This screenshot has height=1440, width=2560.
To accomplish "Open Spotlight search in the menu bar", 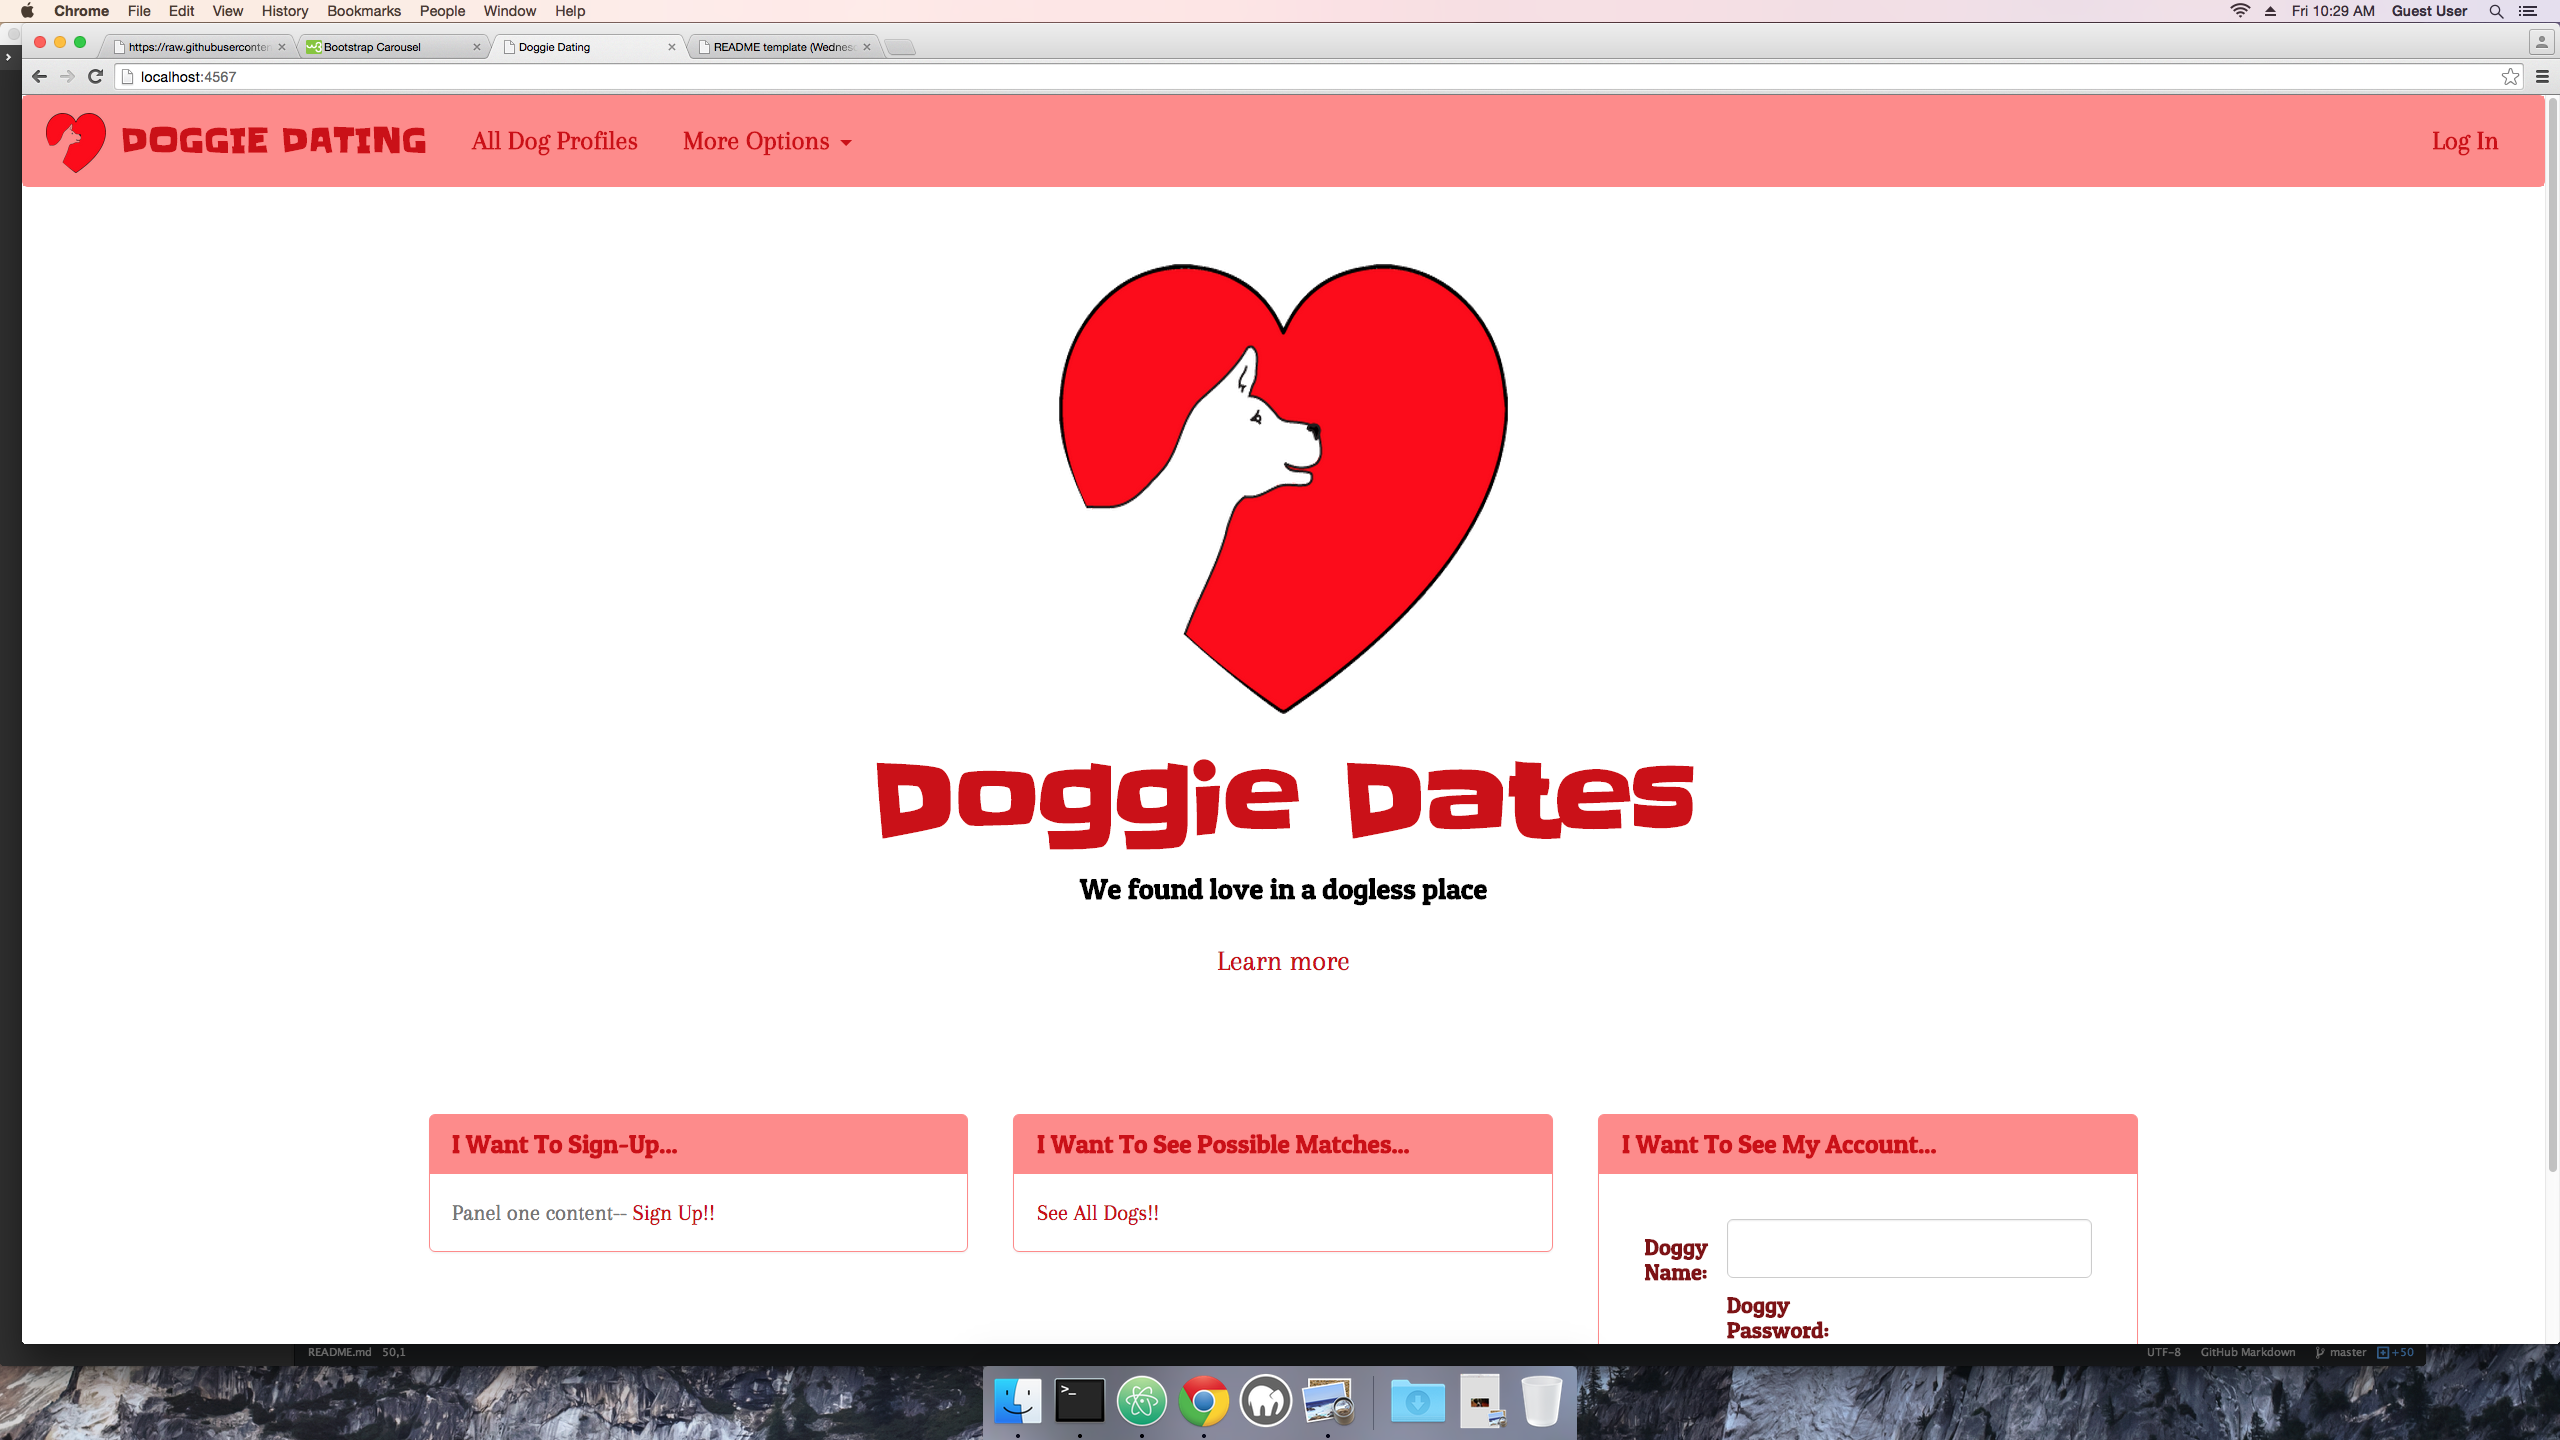I will click(2496, 11).
